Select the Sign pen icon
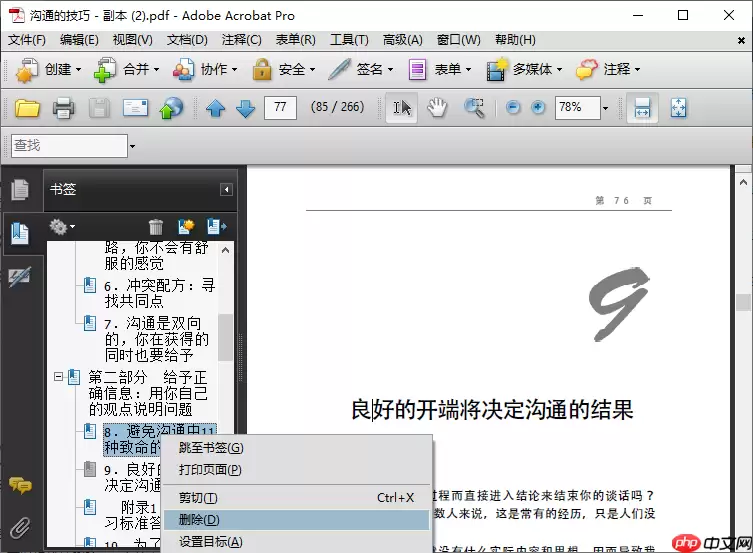This screenshot has height=553, width=753. [x=340, y=70]
